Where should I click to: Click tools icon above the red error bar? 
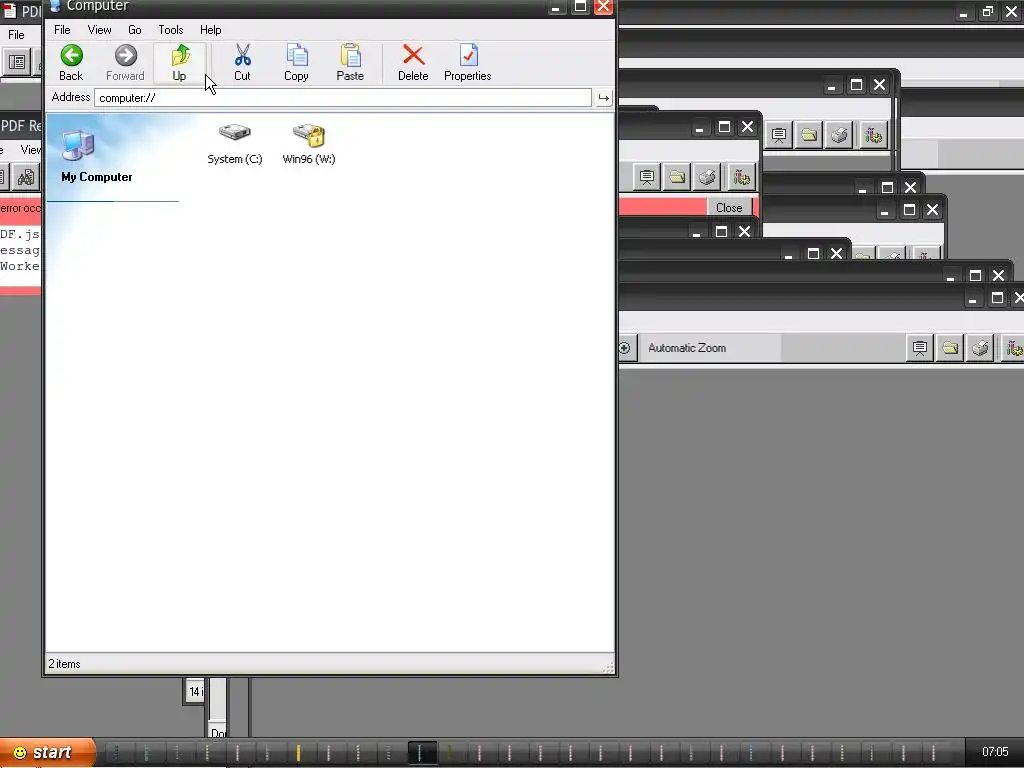coord(741,177)
